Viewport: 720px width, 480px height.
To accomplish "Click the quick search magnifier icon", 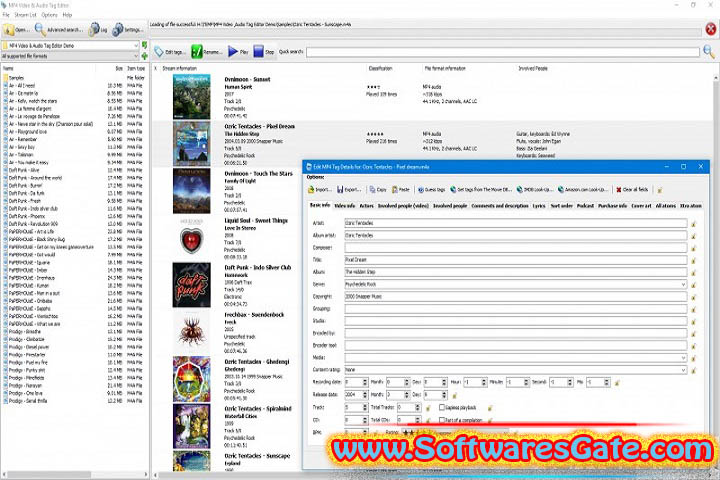I will 709,51.
